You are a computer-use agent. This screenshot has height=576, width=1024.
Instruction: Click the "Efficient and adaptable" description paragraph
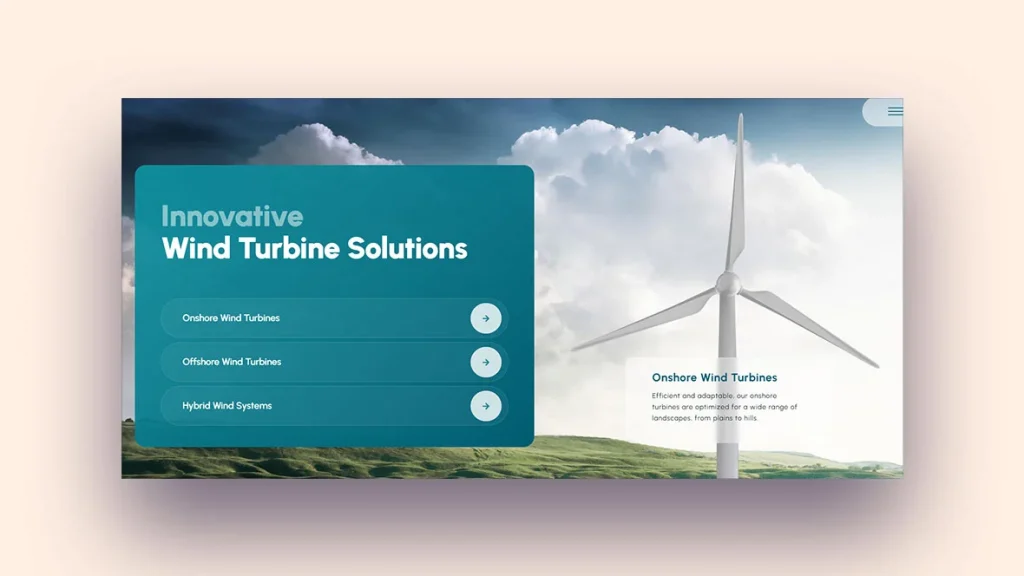724,407
